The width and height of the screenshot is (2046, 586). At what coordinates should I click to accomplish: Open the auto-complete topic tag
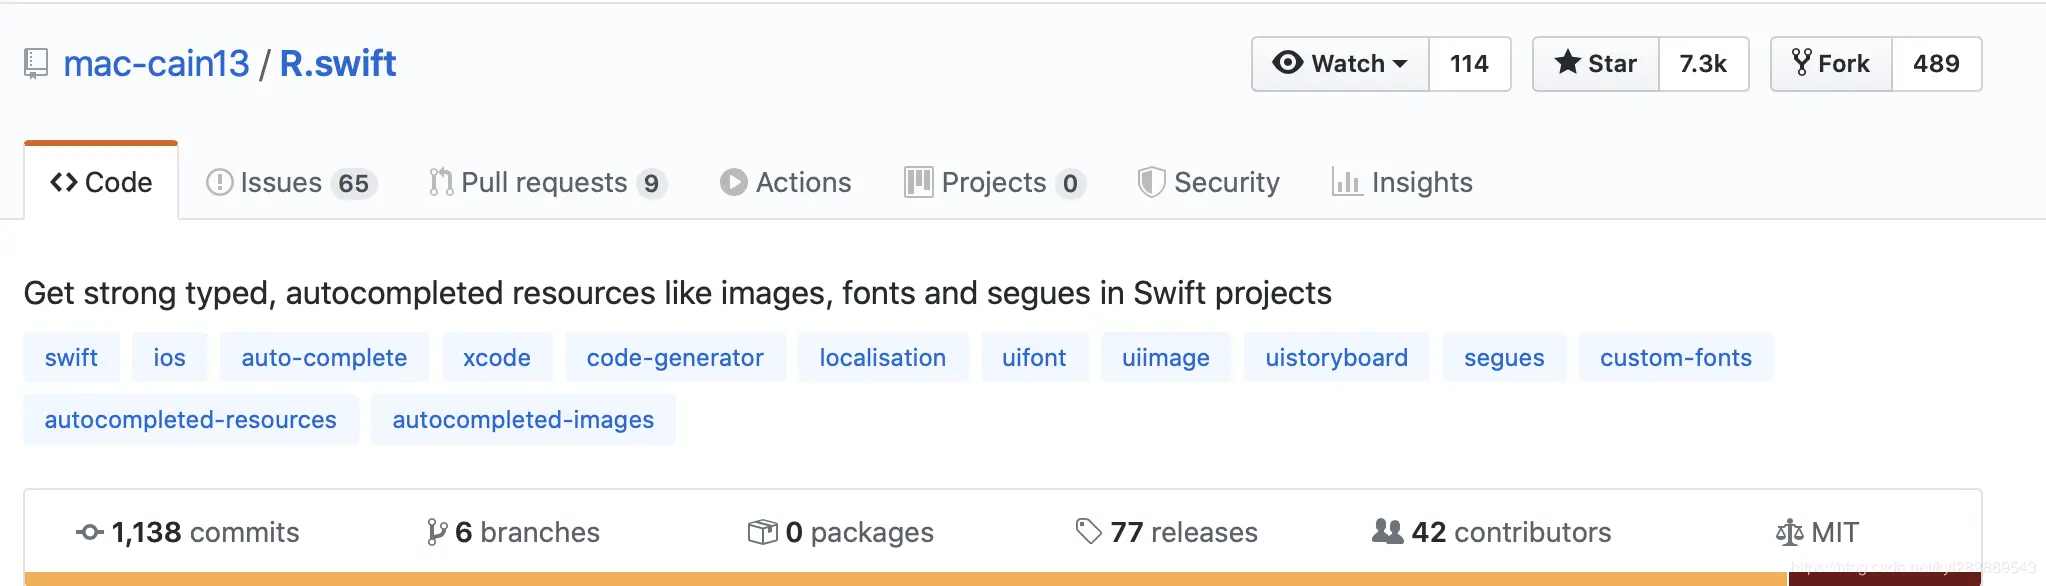pyautogui.click(x=324, y=358)
